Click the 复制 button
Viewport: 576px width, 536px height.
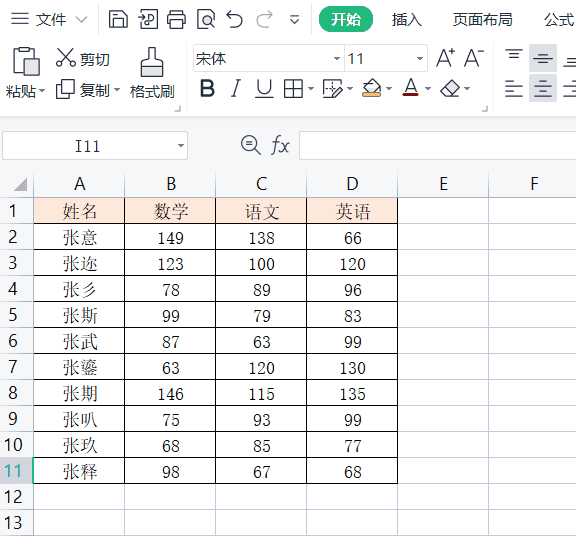(83, 90)
